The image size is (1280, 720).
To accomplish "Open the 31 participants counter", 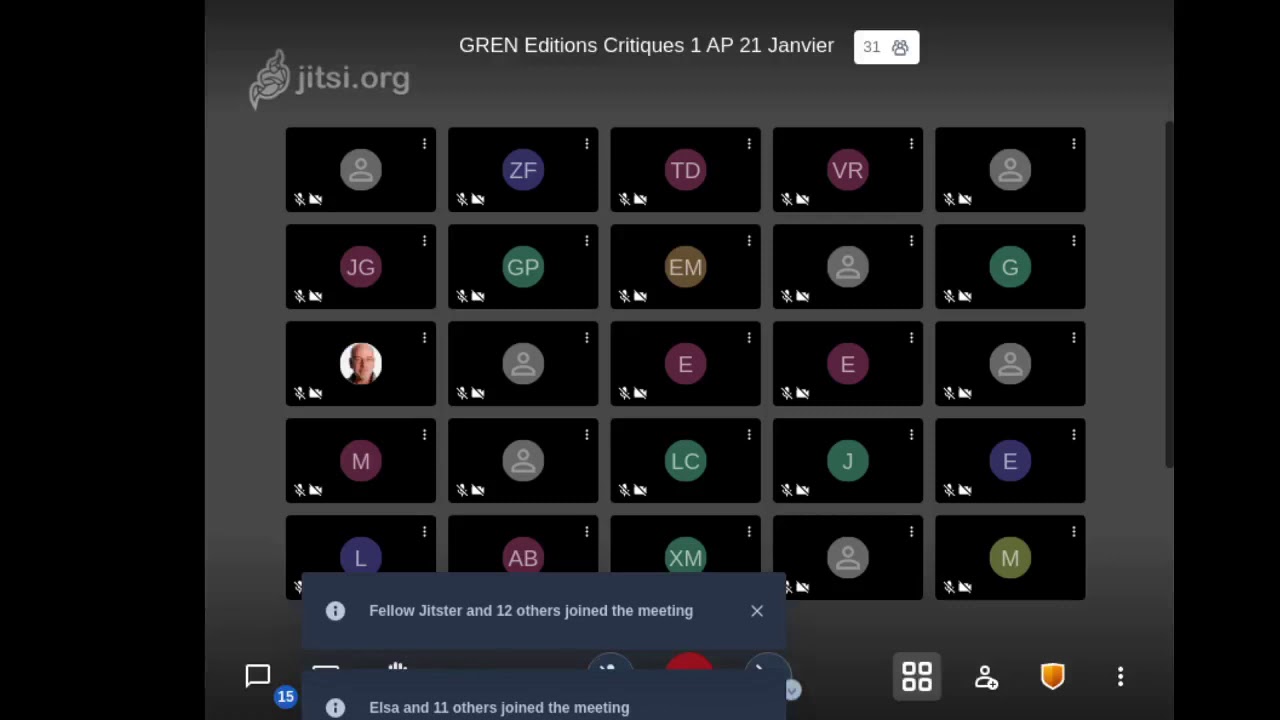I will click(886, 47).
